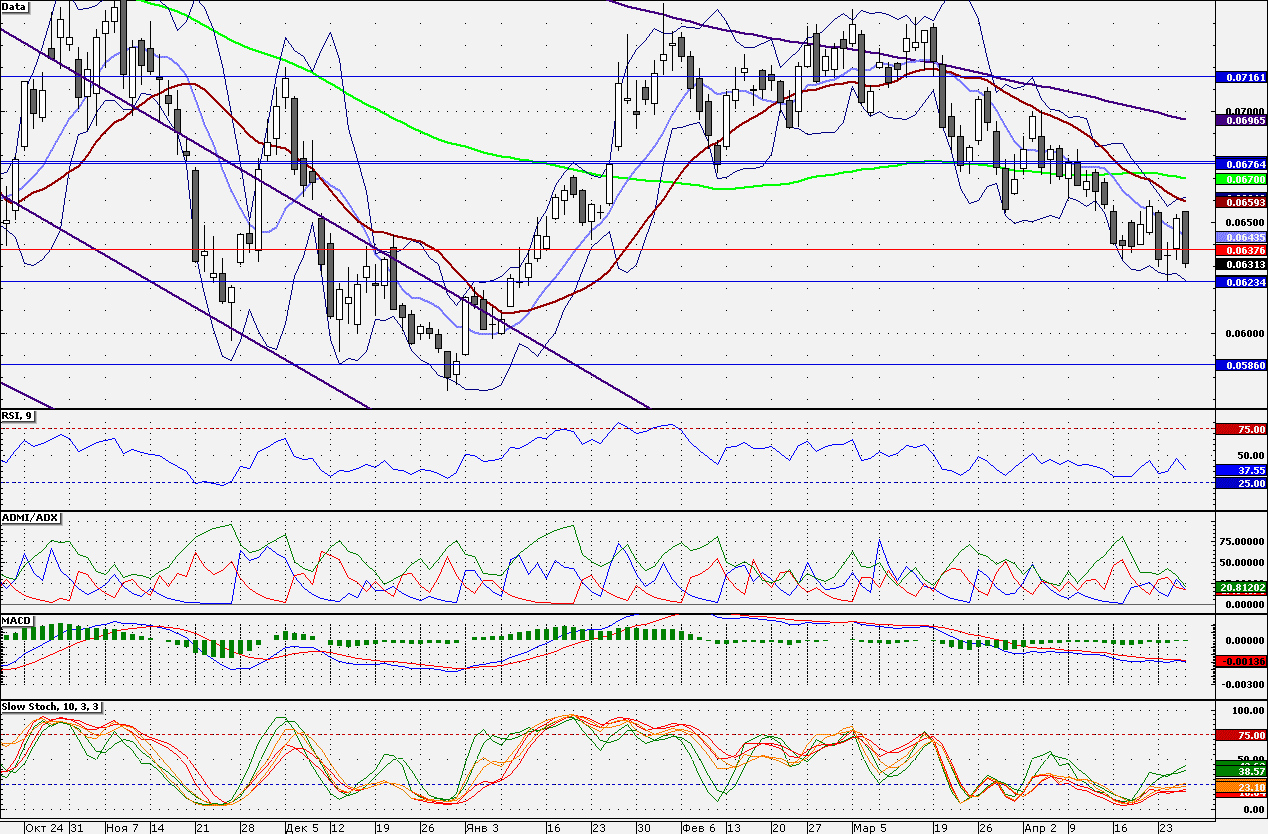This screenshot has width=1268, height=834.
Task: Select the blue 0.06234 support level tag
Action: point(1241,282)
